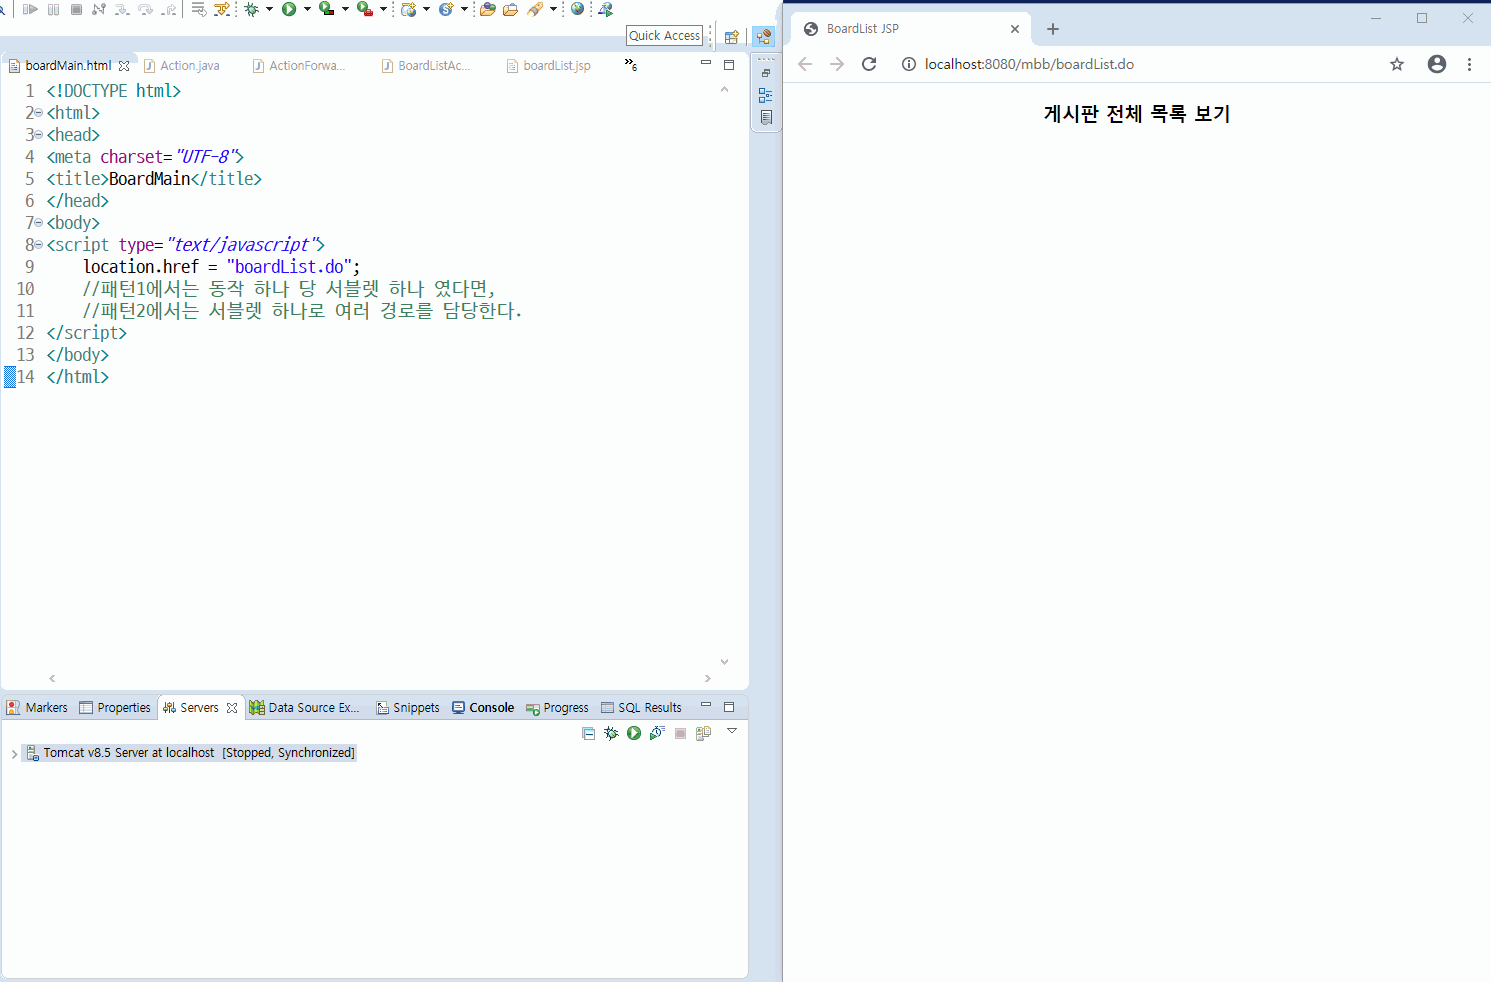The width and height of the screenshot is (1491, 982).
Task: Click the Collapse All icon in the Servers view
Action: pos(588,733)
